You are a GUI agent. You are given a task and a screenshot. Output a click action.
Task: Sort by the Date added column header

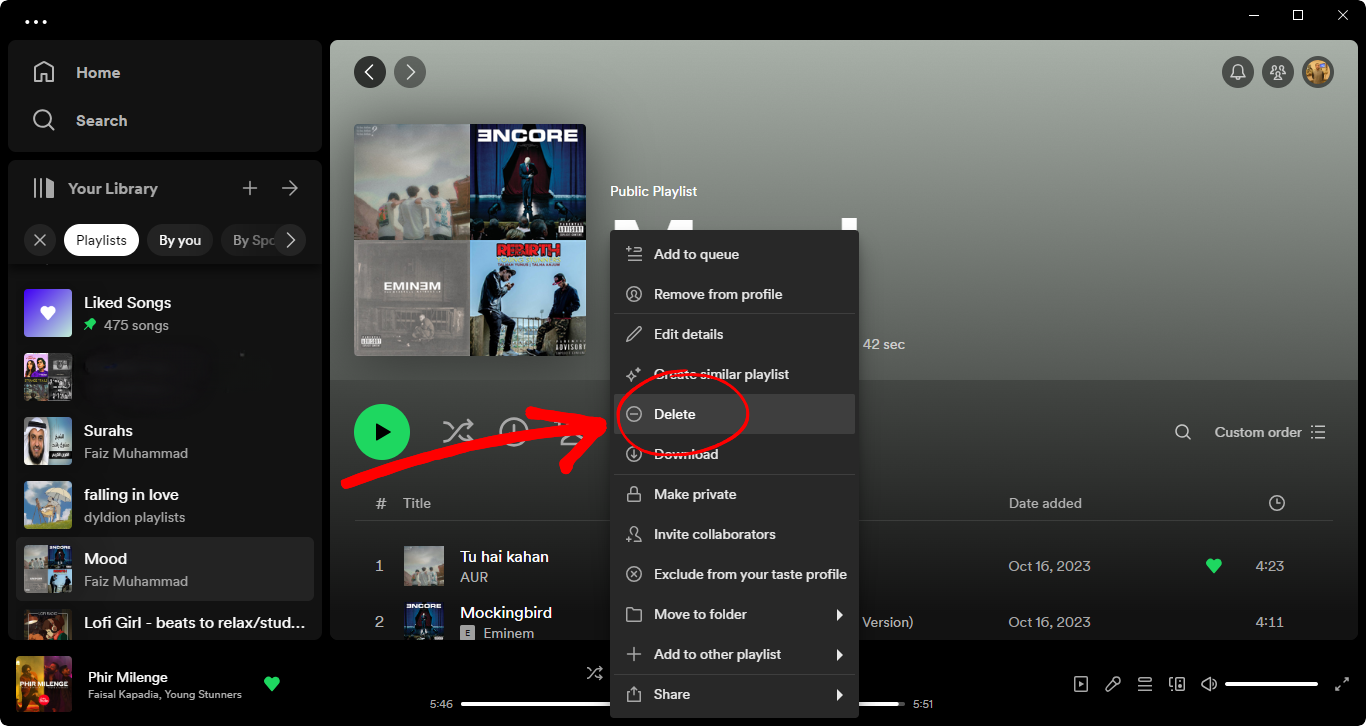1045,503
